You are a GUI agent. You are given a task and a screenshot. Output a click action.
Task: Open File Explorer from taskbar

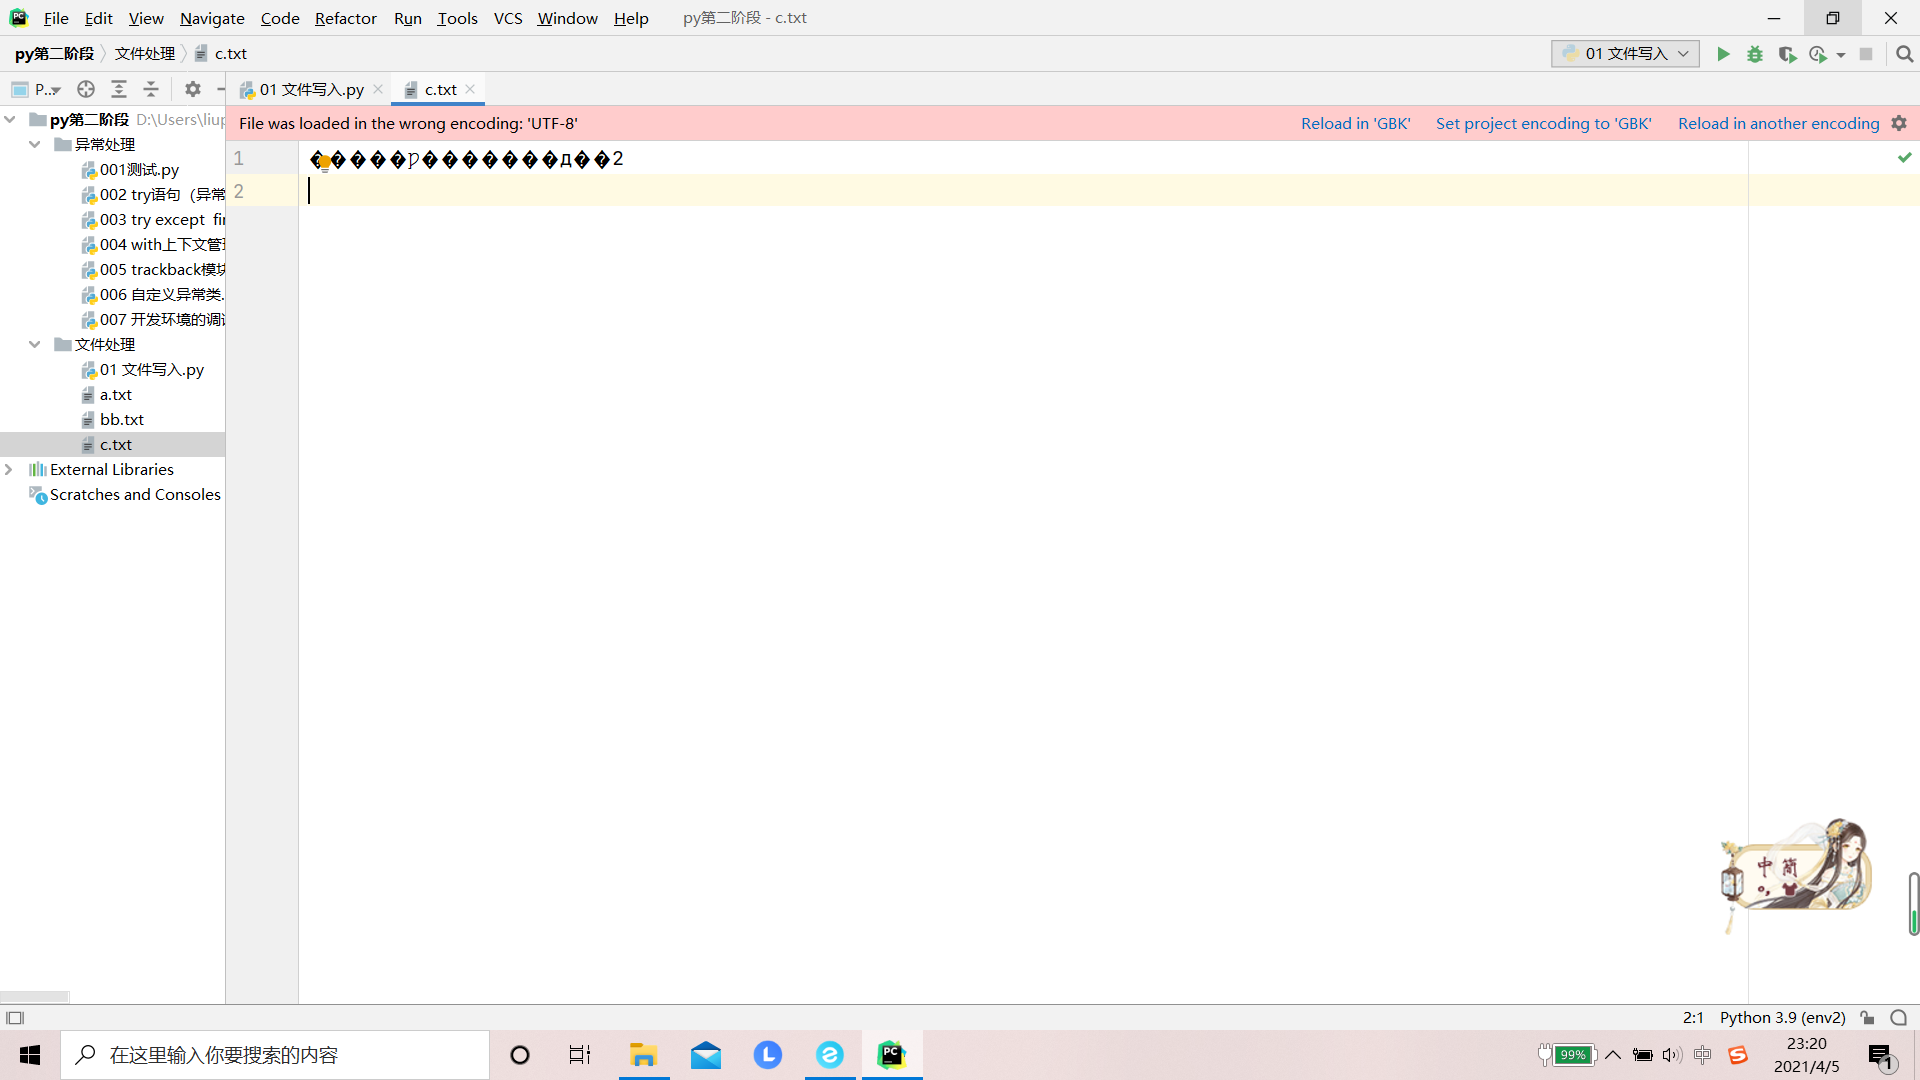coord(643,1055)
